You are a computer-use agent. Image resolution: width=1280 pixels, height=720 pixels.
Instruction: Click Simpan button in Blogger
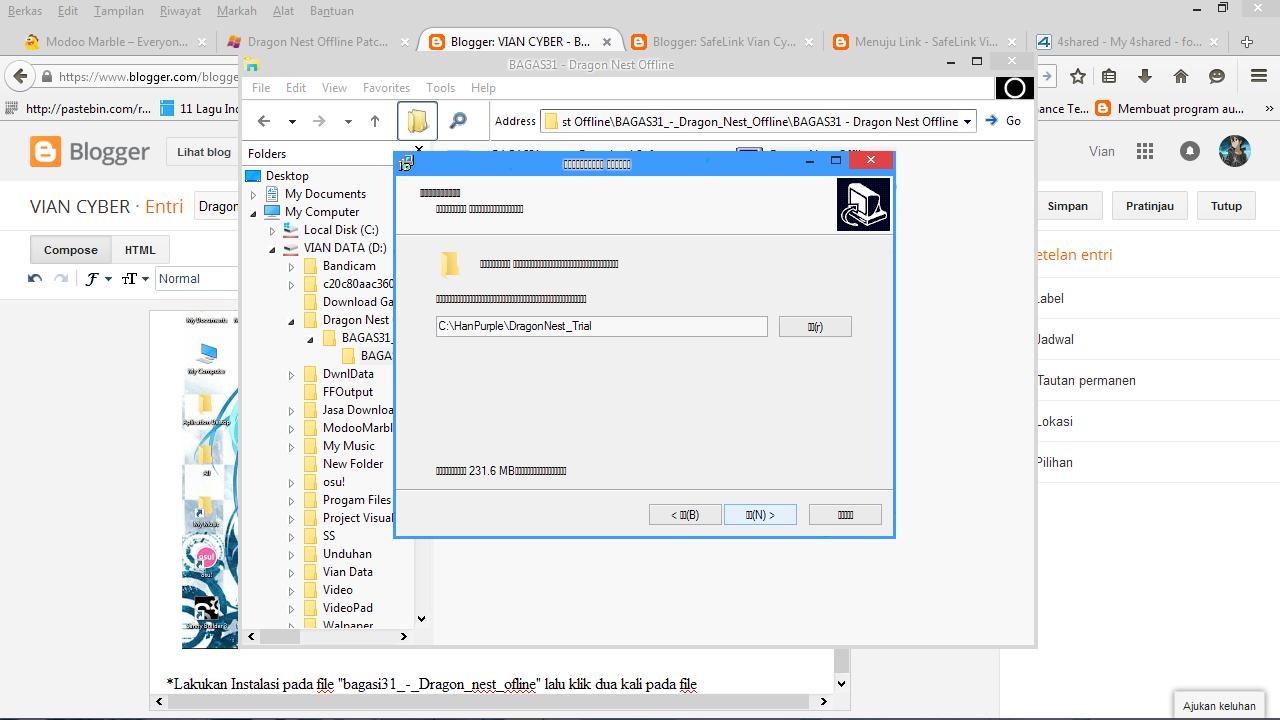(1067, 206)
